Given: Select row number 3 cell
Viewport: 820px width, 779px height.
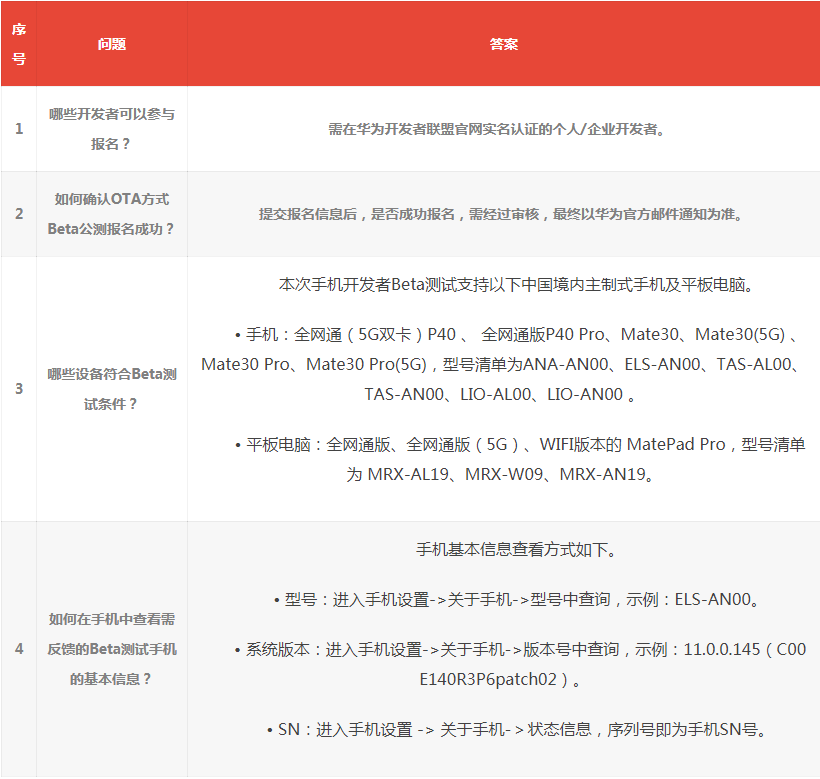Looking at the screenshot, I should click(19, 388).
